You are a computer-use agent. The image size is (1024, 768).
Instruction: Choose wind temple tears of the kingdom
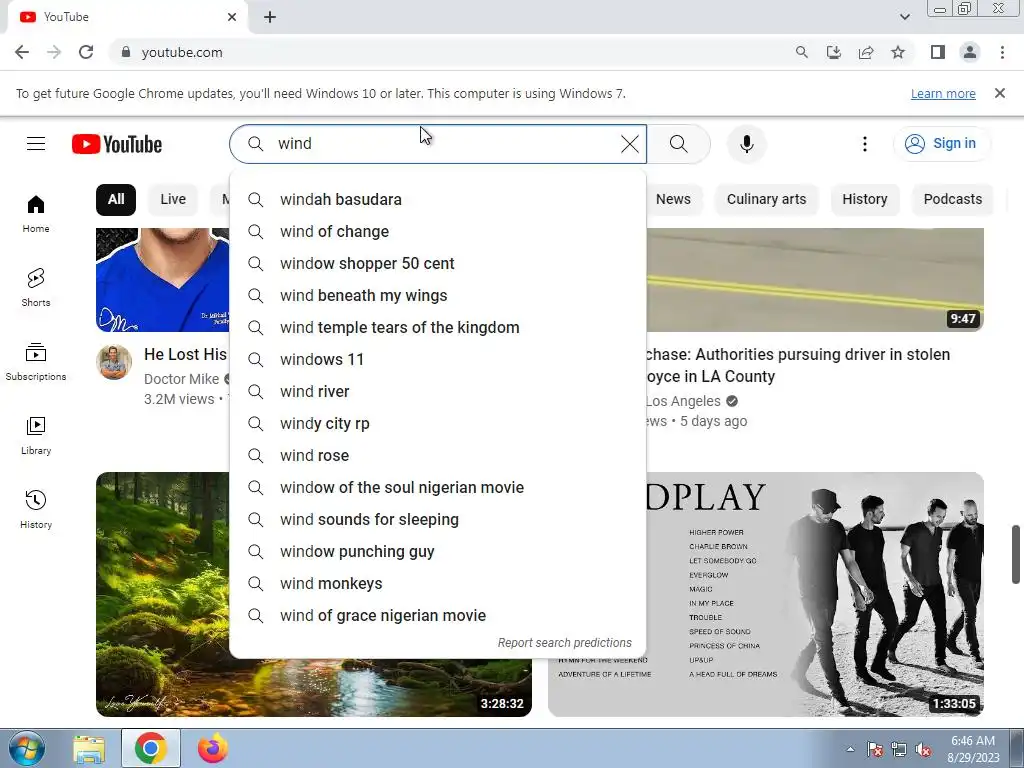pyautogui.click(x=438, y=327)
